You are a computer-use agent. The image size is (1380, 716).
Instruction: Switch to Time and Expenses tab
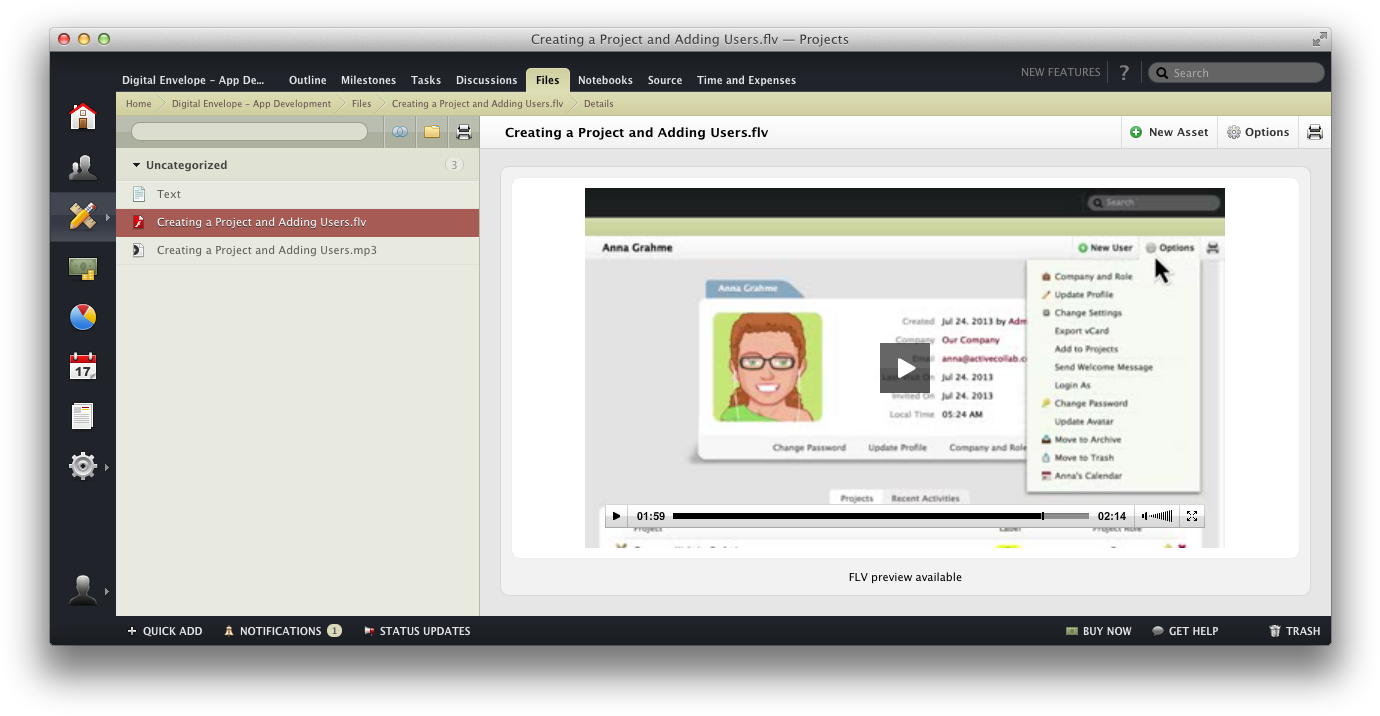746,80
